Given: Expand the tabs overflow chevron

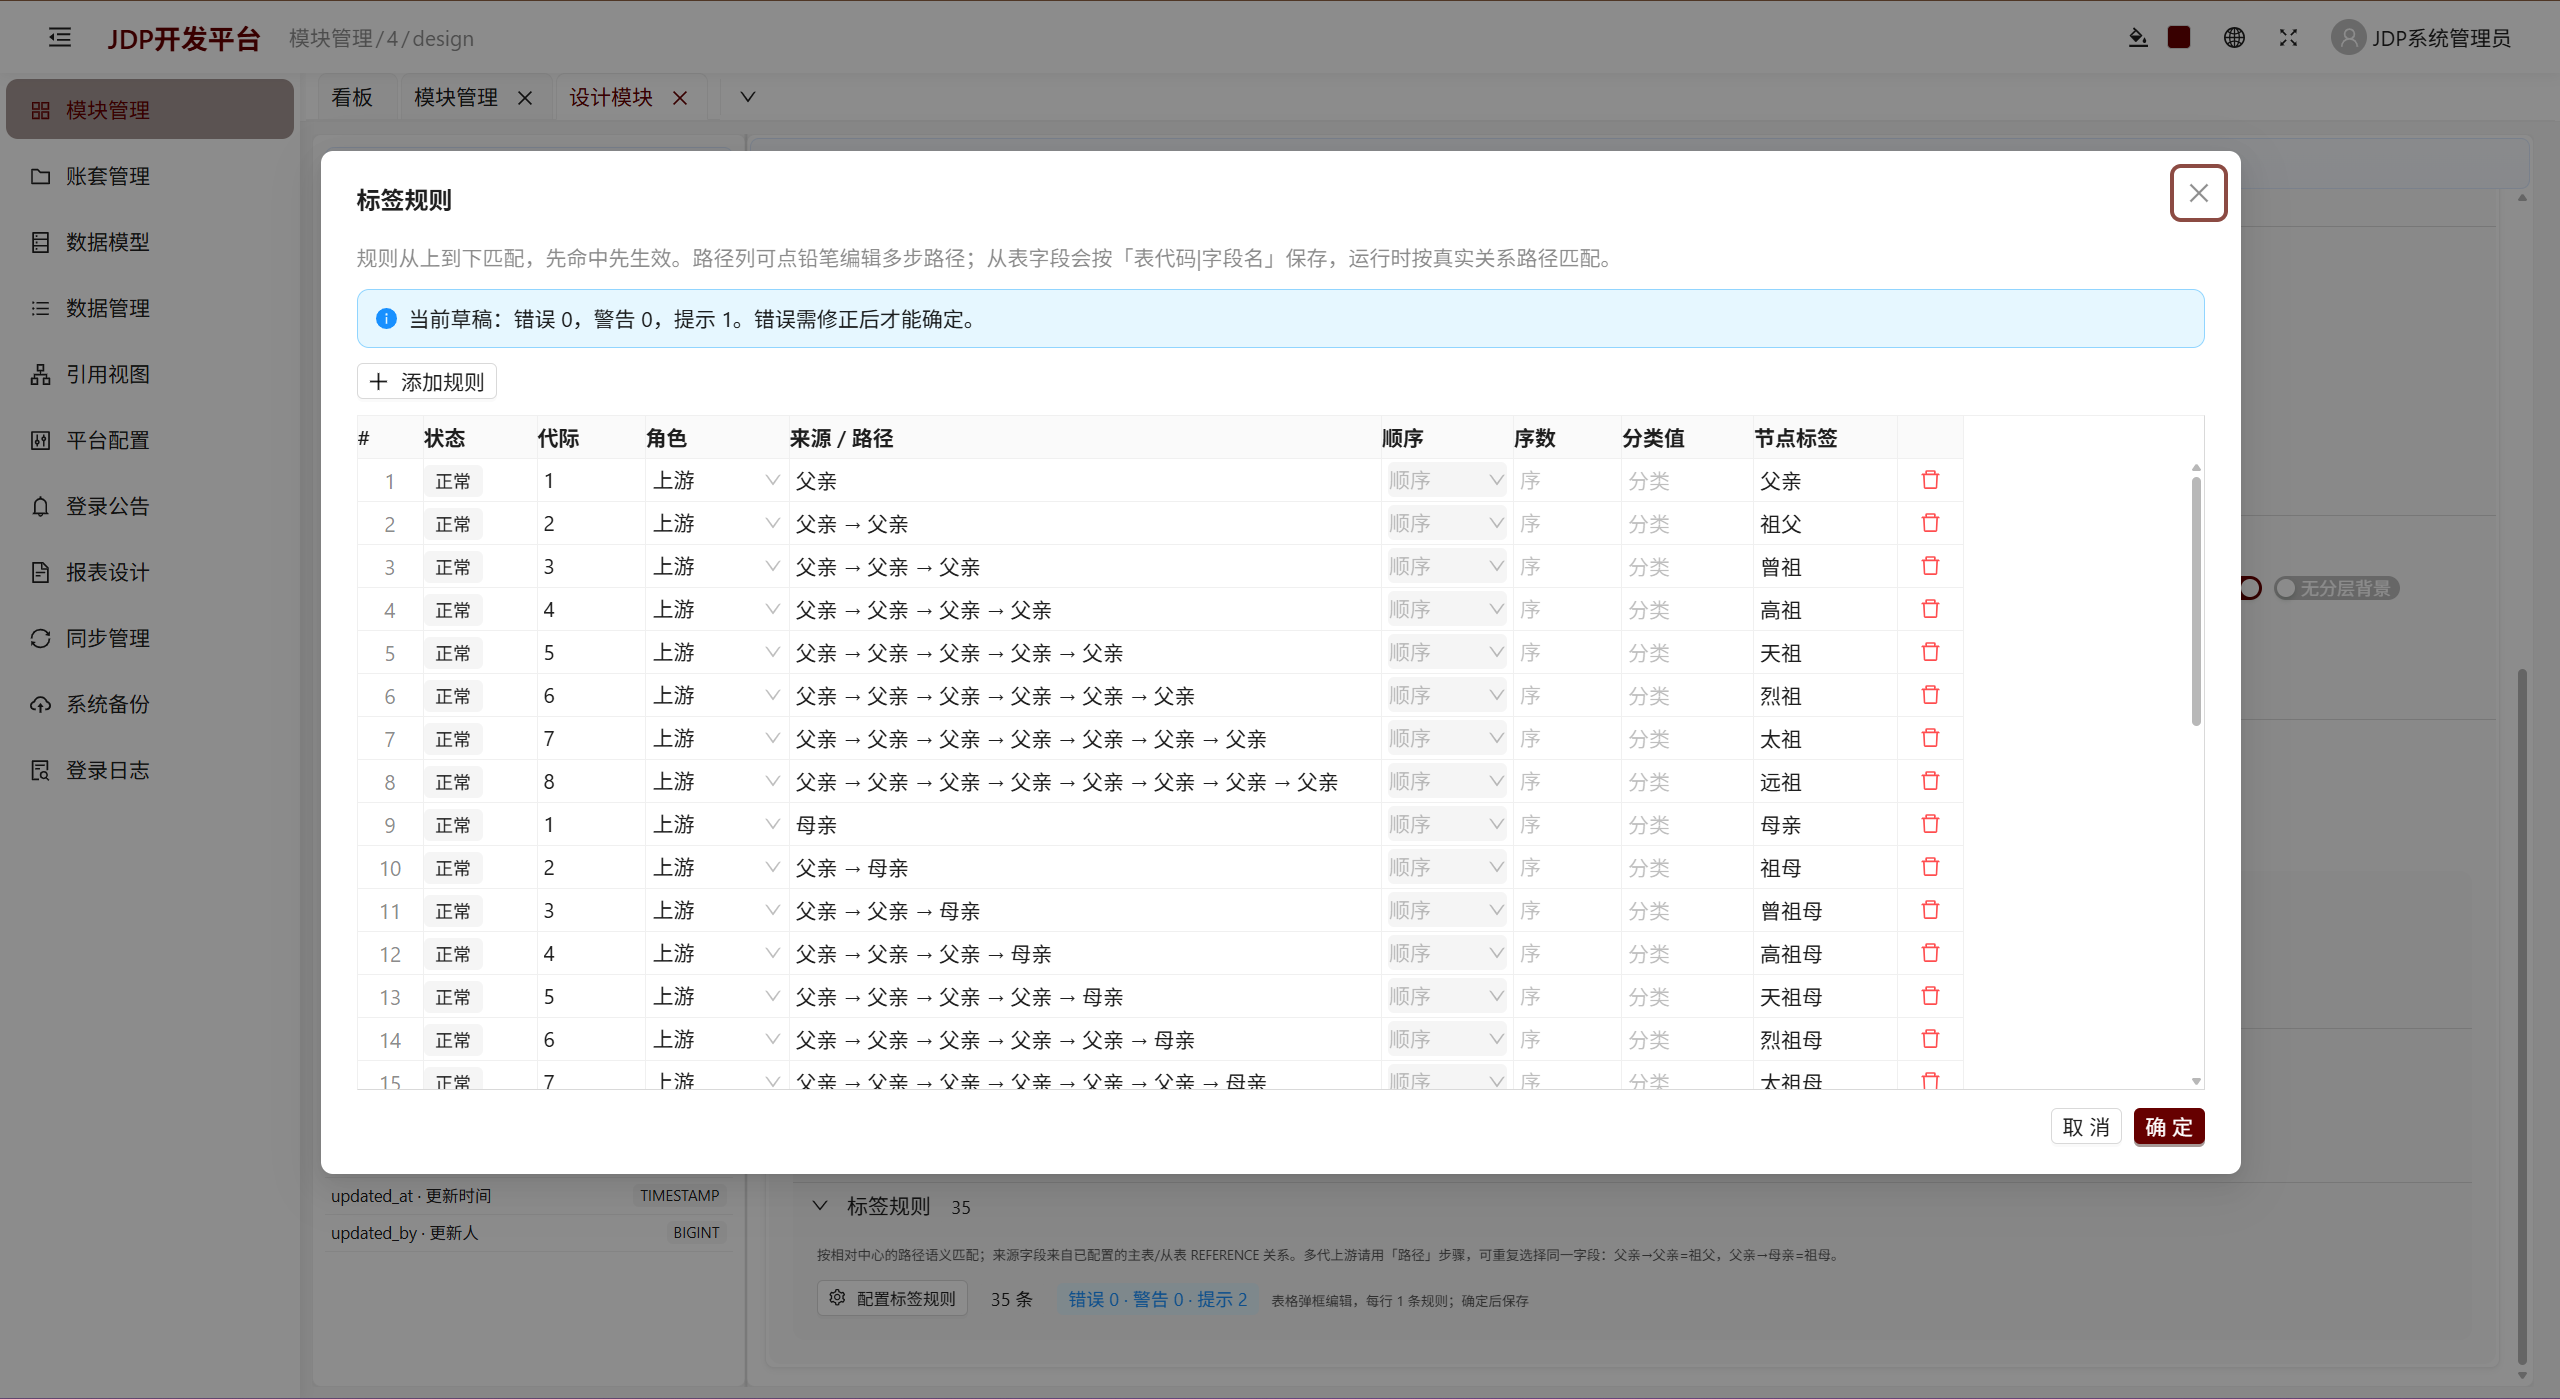Looking at the screenshot, I should (747, 97).
